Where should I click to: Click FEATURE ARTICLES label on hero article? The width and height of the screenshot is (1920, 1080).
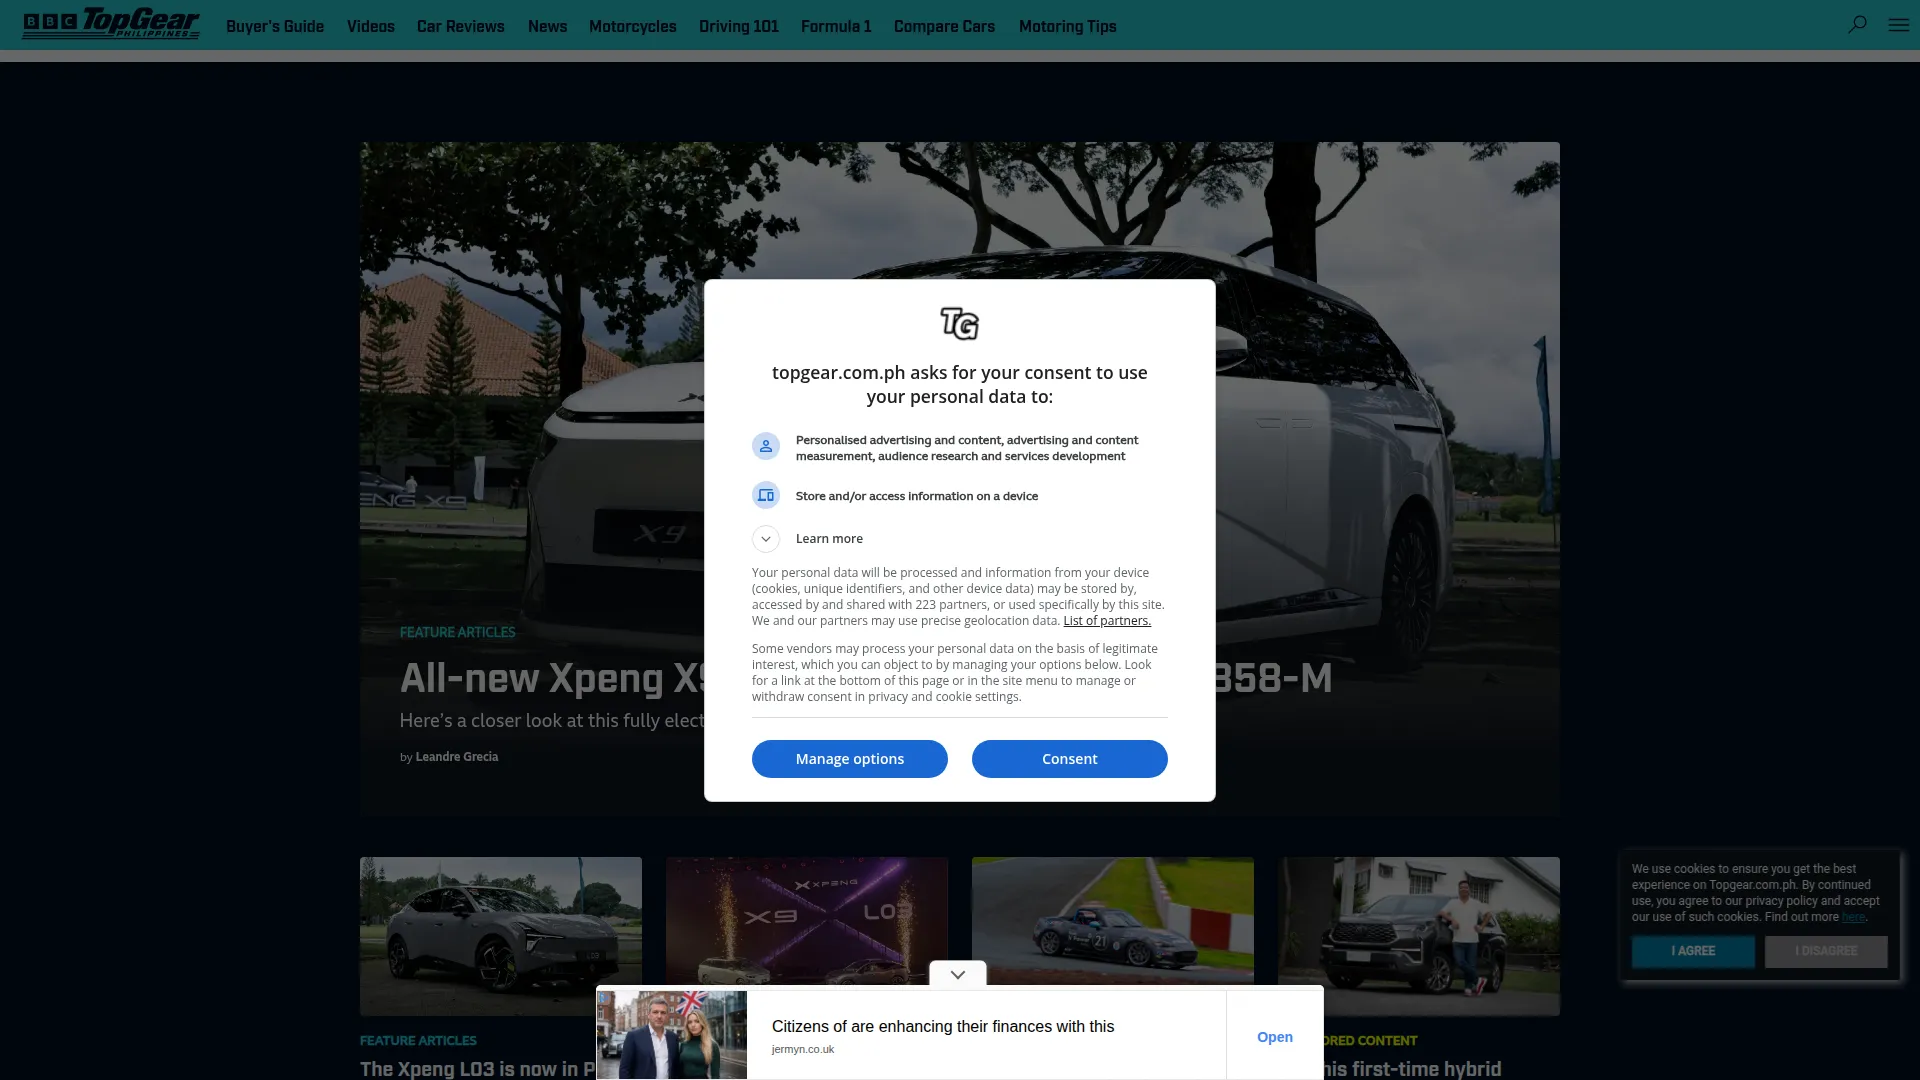click(x=458, y=632)
